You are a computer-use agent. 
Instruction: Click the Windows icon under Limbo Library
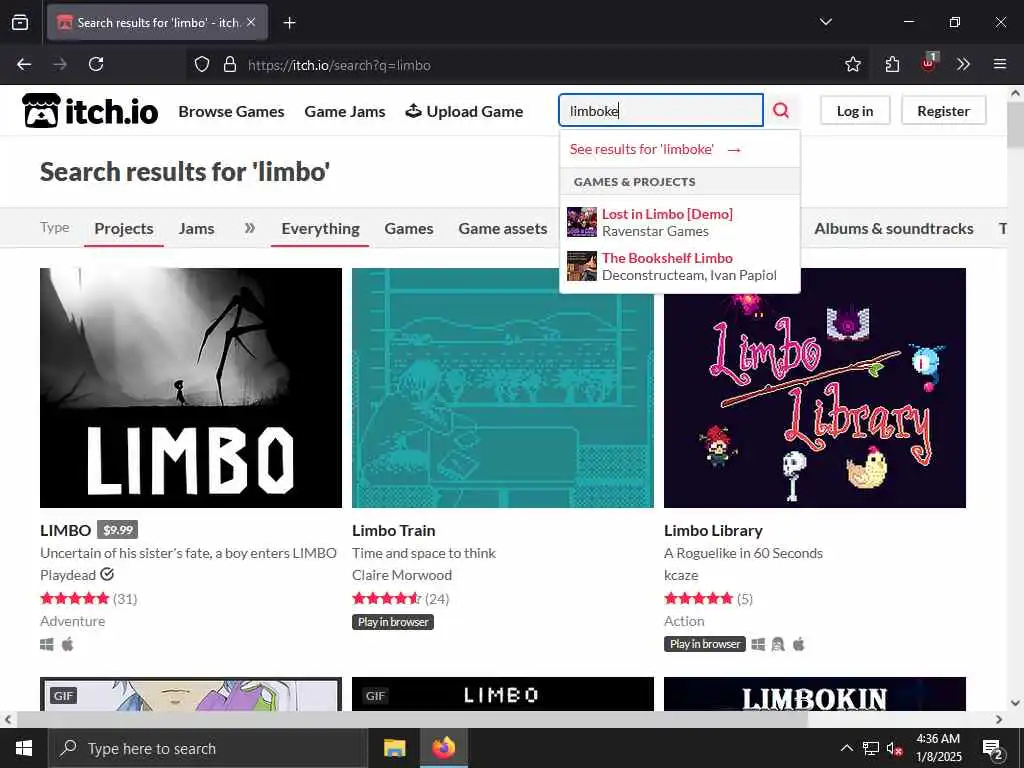pos(758,645)
